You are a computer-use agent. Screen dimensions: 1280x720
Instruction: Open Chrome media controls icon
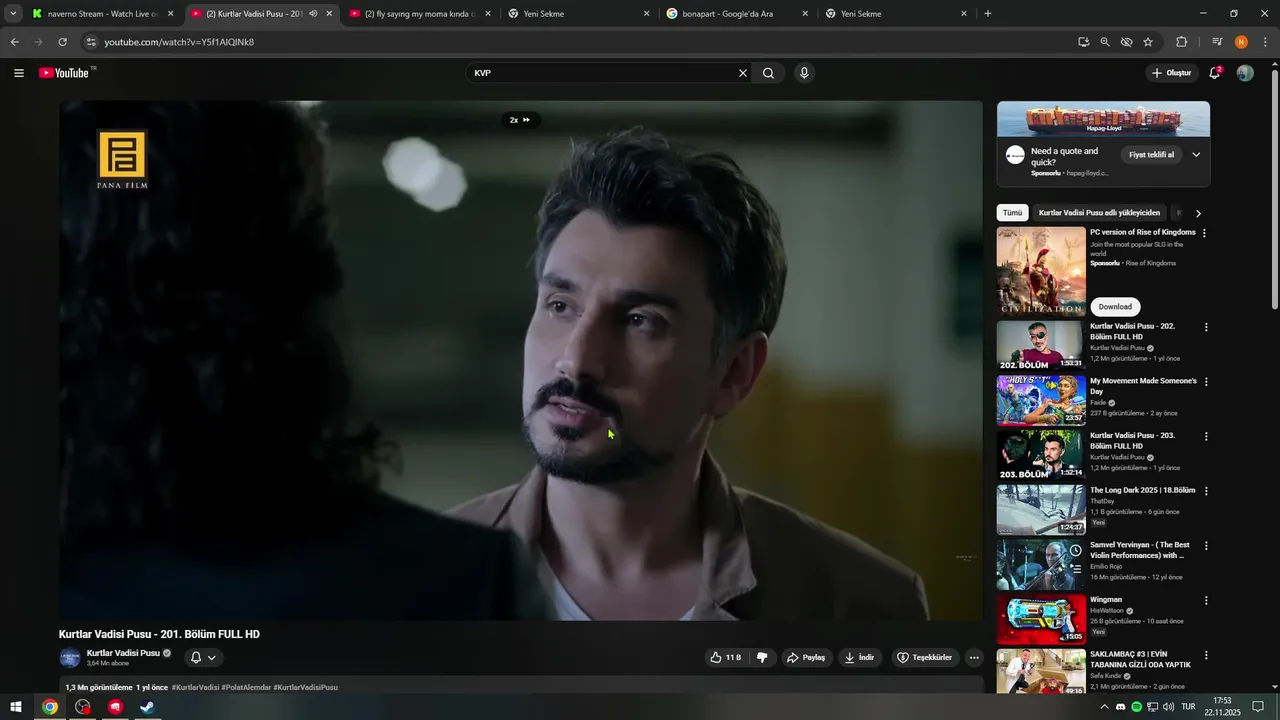[1217, 42]
